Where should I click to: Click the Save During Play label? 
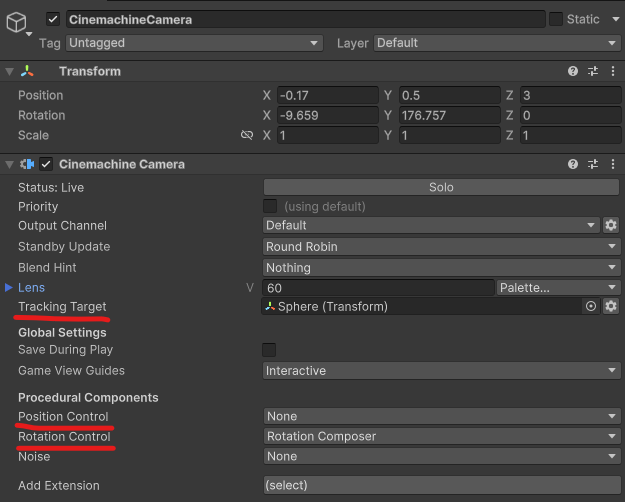(66, 350)
